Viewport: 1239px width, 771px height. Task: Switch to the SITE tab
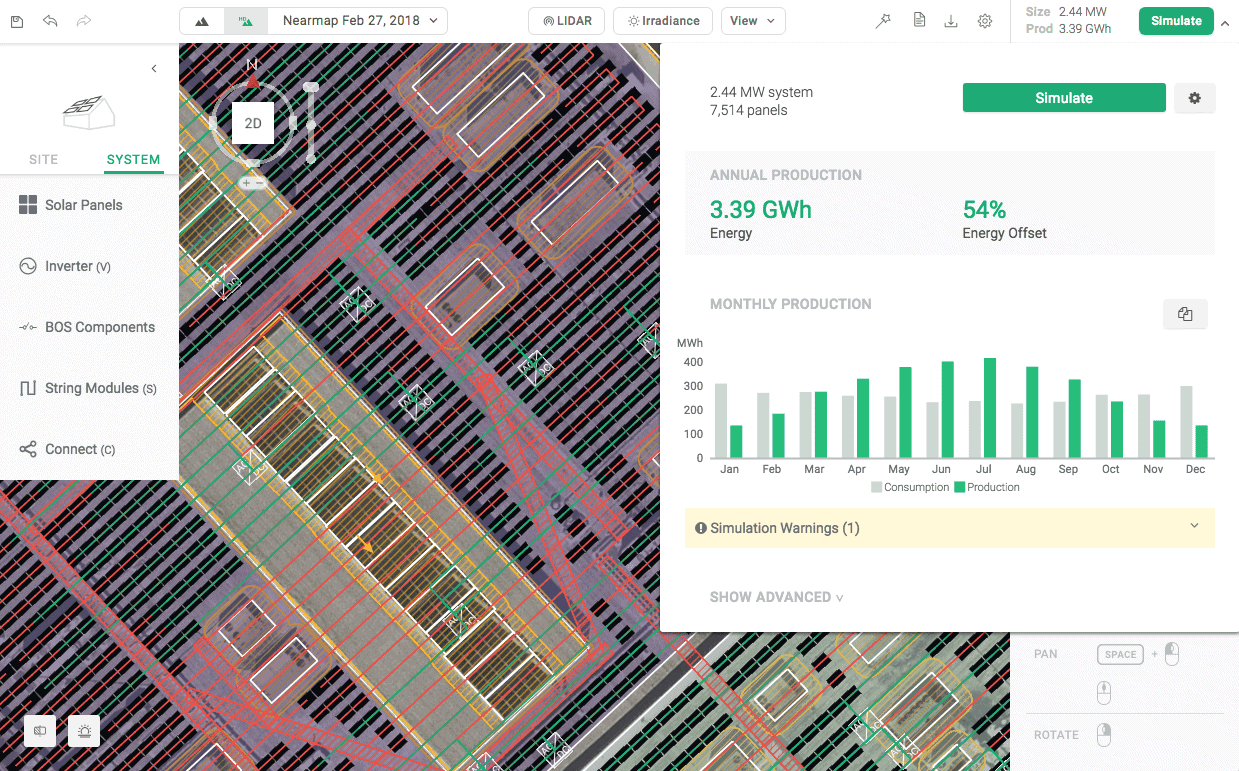click(x=43, y=159)
